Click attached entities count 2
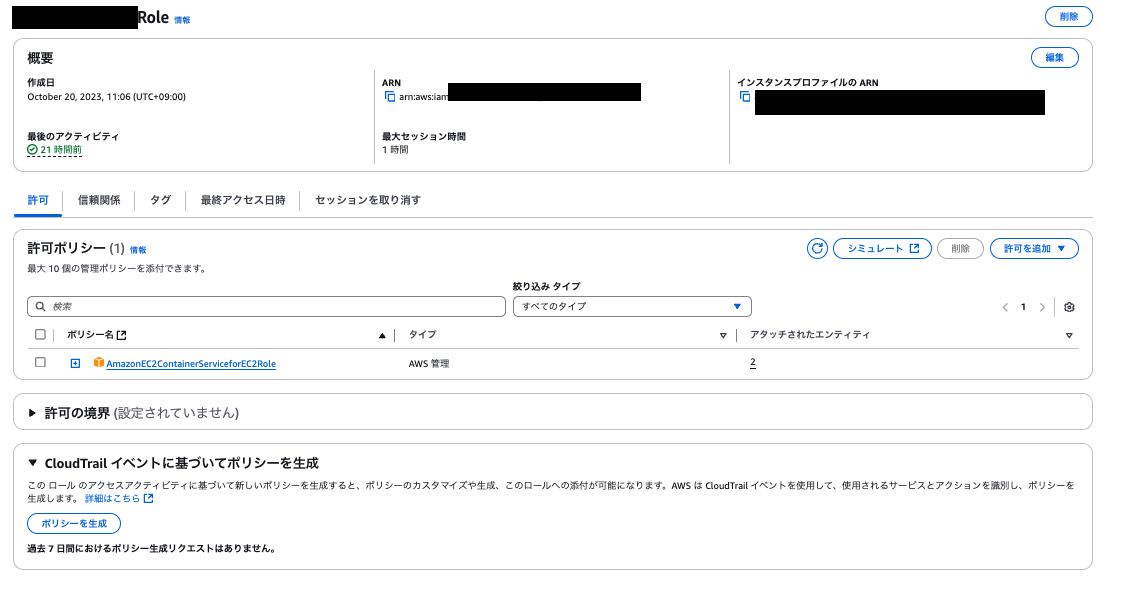Image resolution: width=1138 pixels, height=603 pixels. tap(753, 362)
